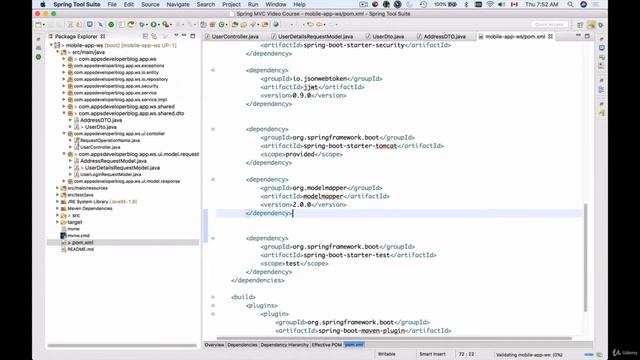Open Package Explorer view menu dropdown
Viewport: 640px width, 360px height.
176,36
